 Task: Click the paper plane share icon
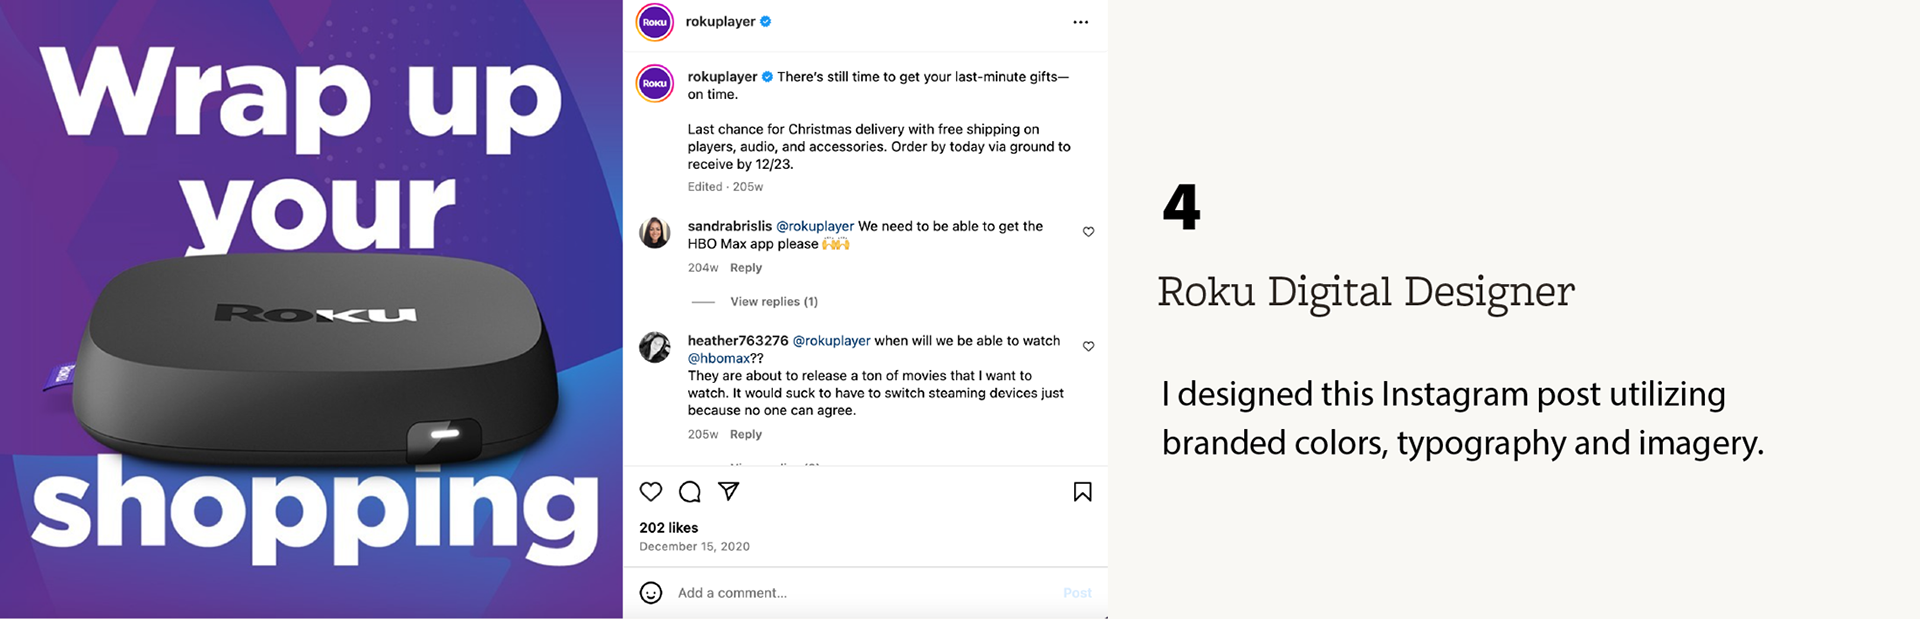click(x=729, y=491)
